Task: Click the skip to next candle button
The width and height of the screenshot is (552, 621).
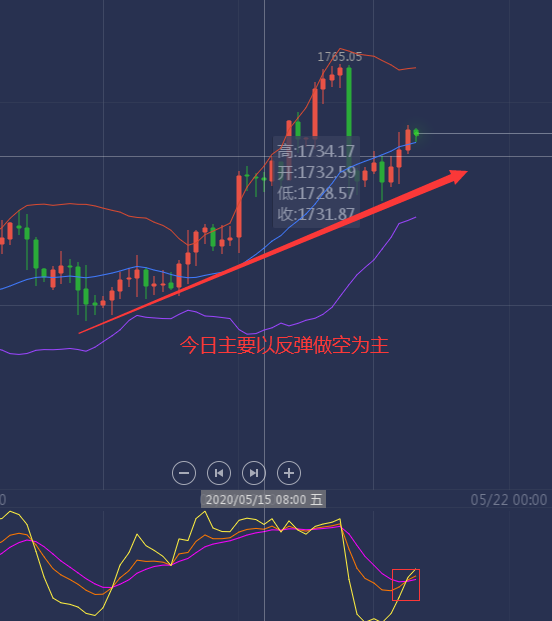Action: 254,473
